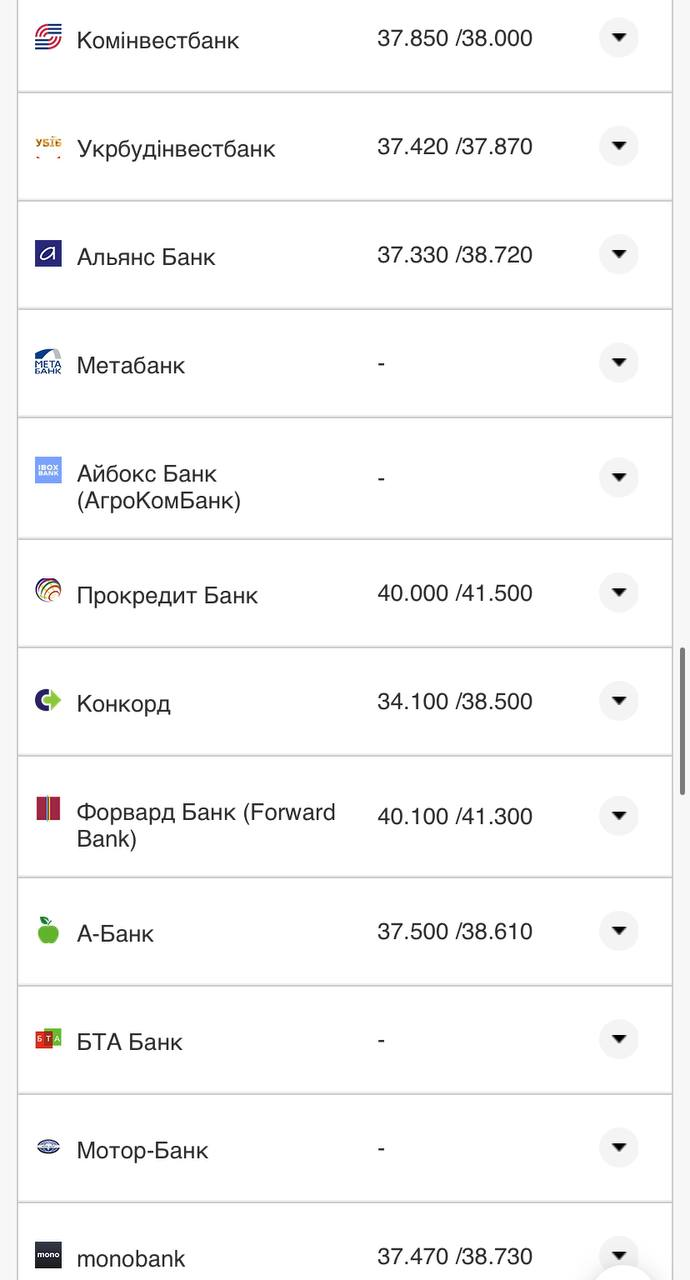The height and width of the screenshot is (1280, 690).
Task: Click the Прокредит Банк logo icon
Action: (48, 591)
